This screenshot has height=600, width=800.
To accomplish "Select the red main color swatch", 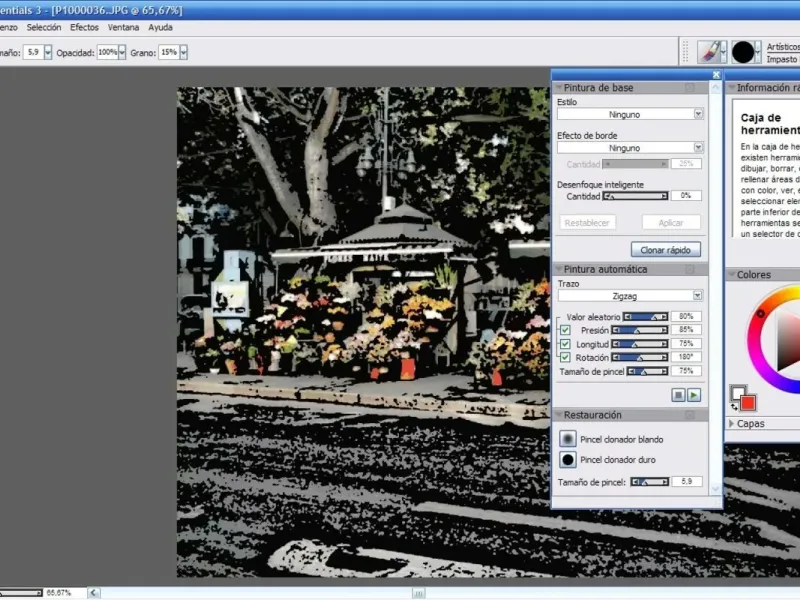I will (748, 402).
